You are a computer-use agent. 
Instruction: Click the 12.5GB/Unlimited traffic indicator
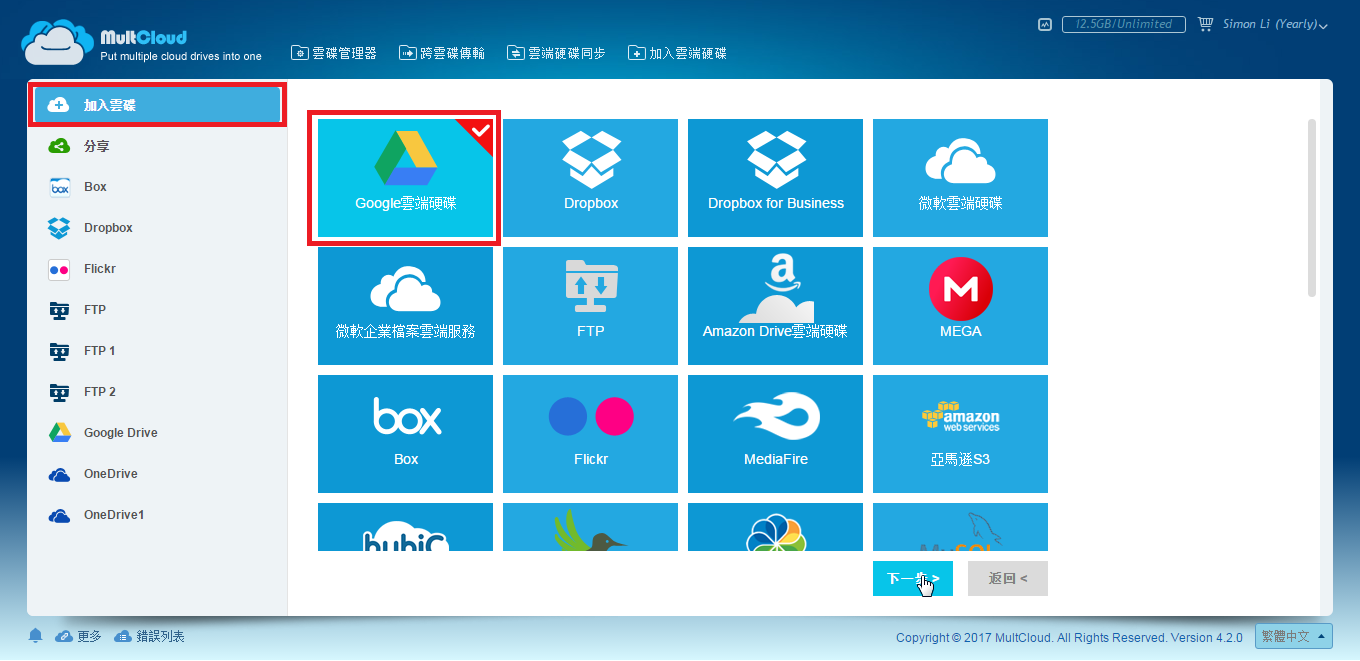[1124, 24]
